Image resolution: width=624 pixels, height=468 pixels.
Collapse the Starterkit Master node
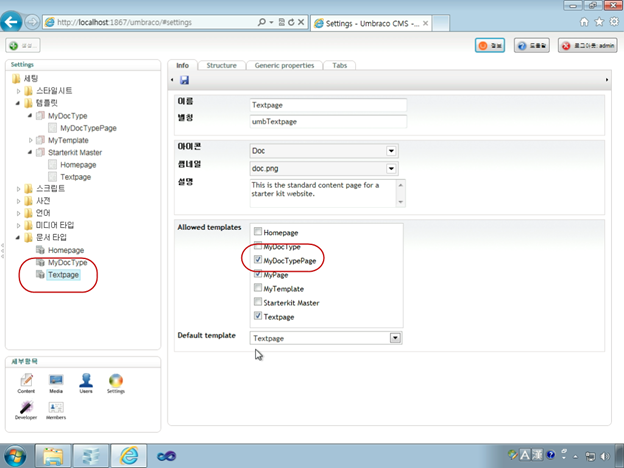[x=30, y=152]
